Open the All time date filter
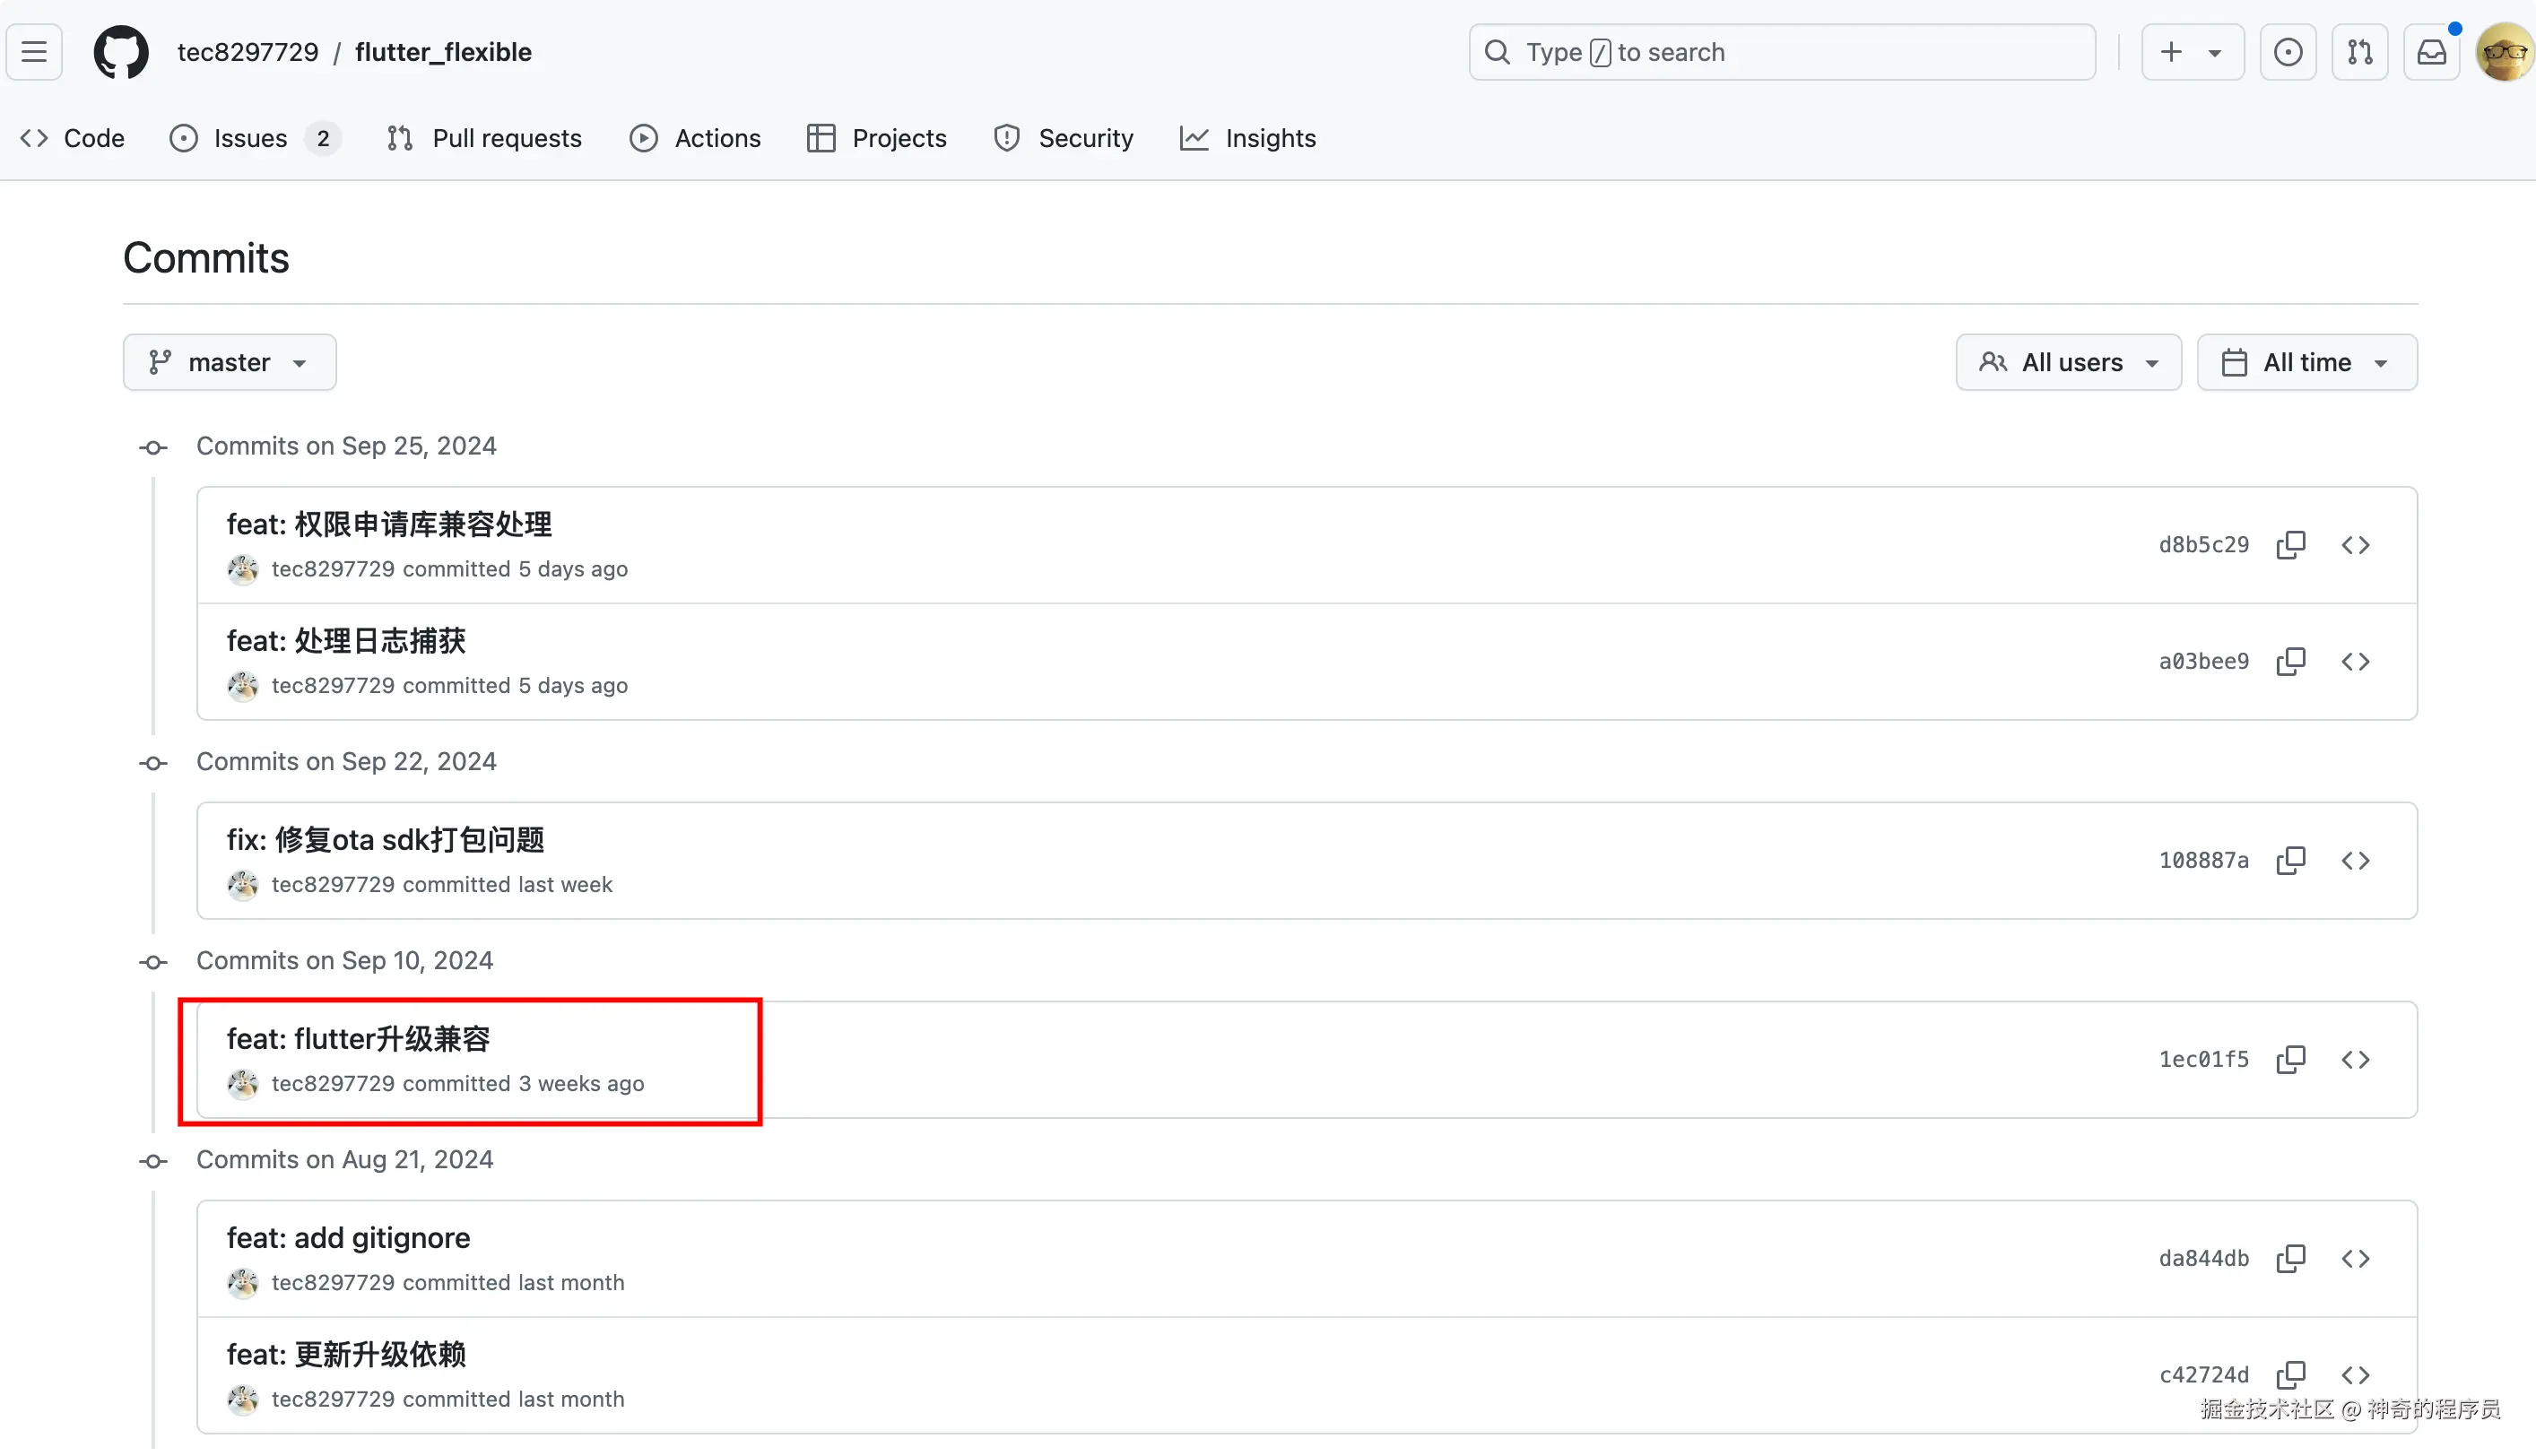This screenshot has height=1456, width=2536. click(2306, 362)
